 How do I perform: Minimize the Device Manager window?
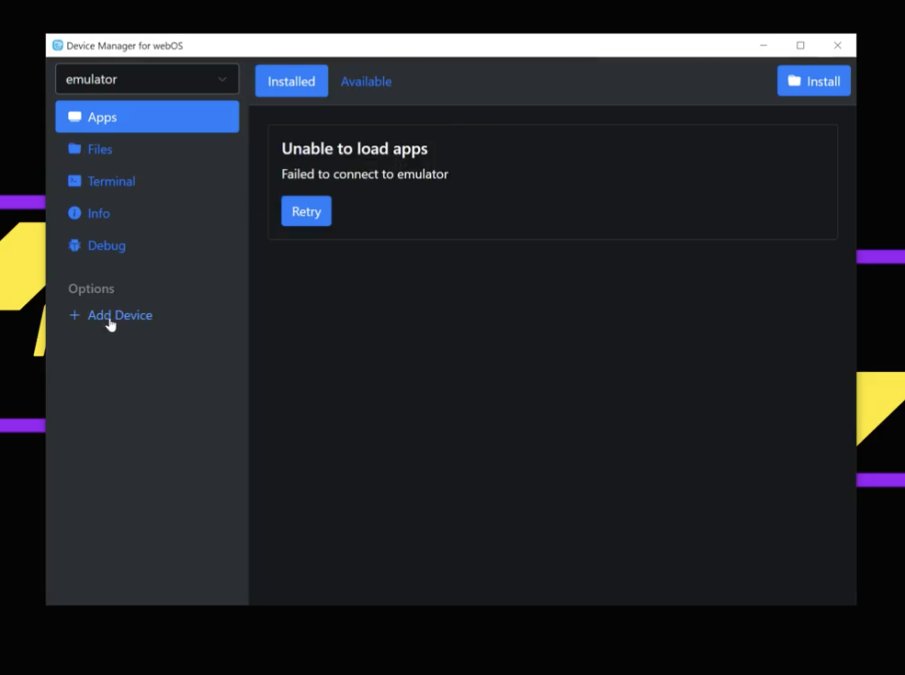pos(763,45)
